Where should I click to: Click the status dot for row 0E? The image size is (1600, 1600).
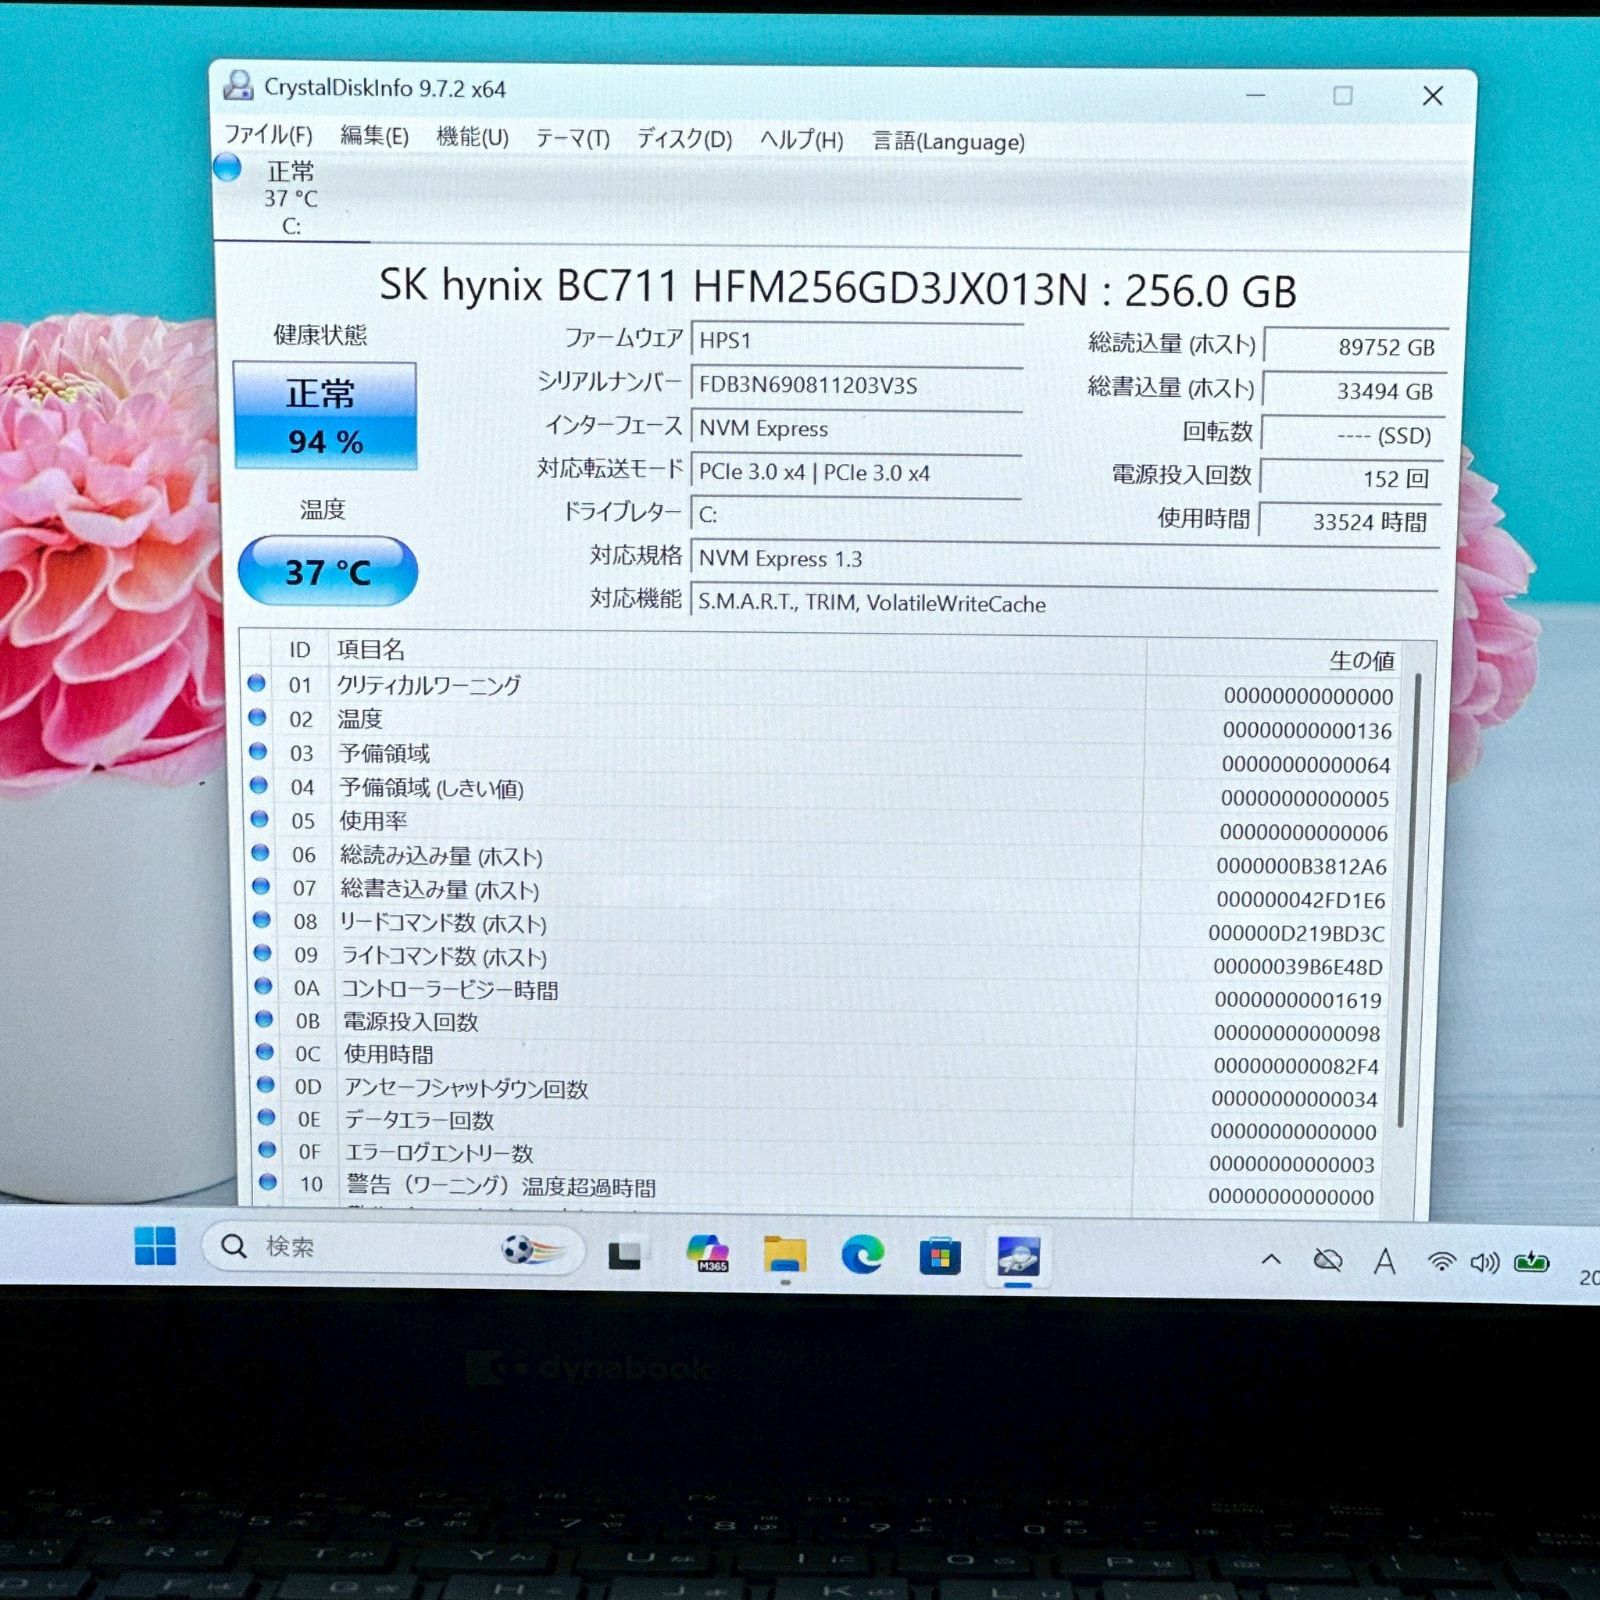tap(266, 1117)
